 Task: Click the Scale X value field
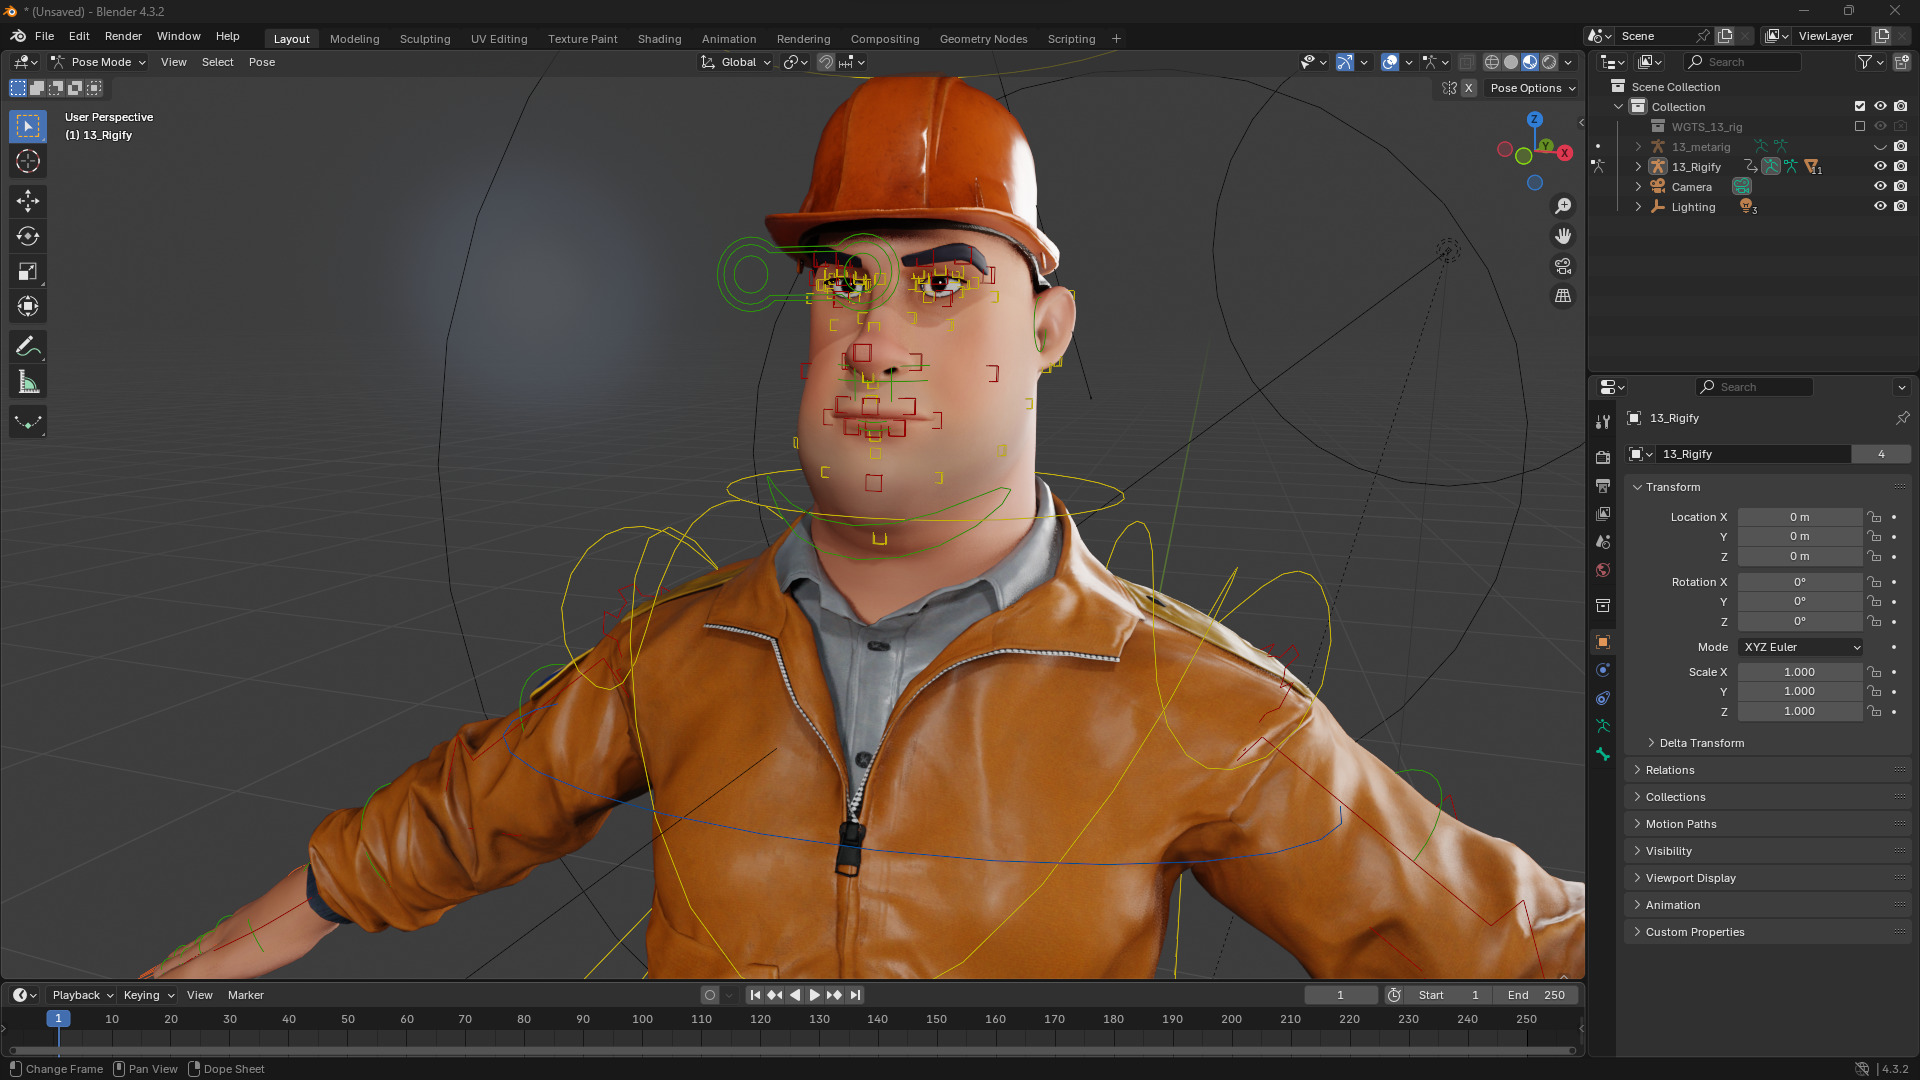click(x=1799, y=672)
